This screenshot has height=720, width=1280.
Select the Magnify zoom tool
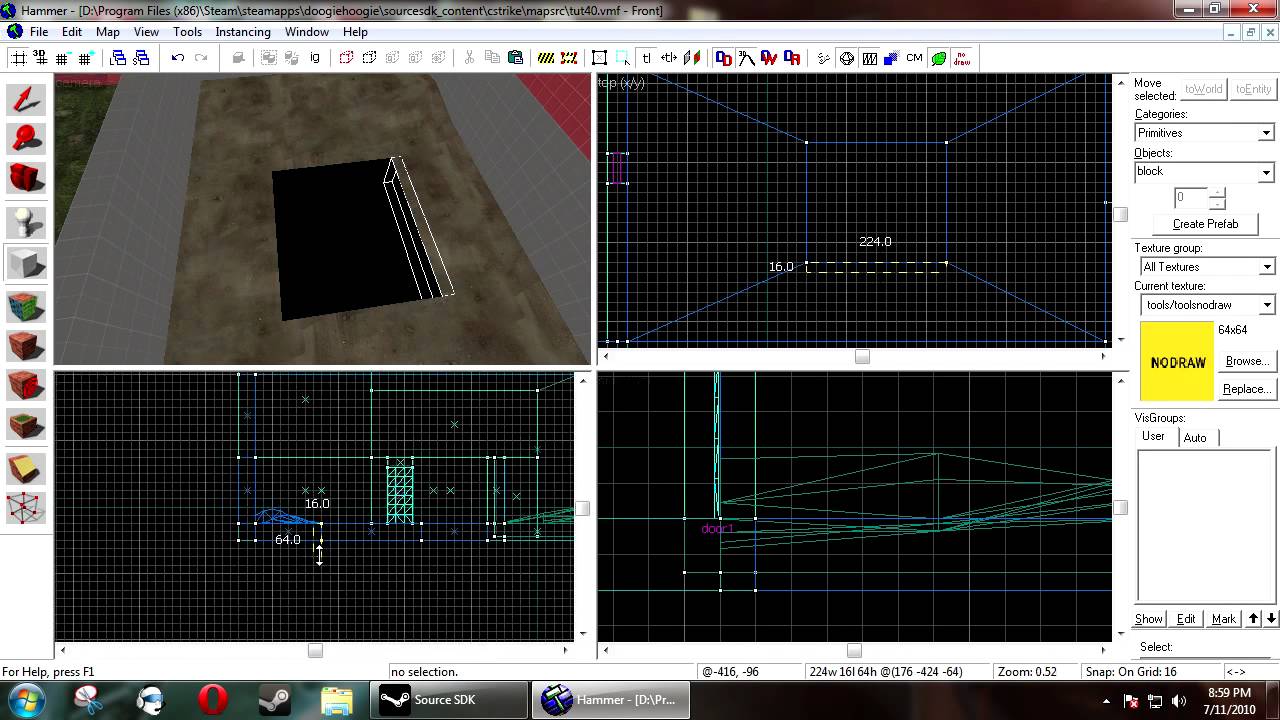pos(26,139)
